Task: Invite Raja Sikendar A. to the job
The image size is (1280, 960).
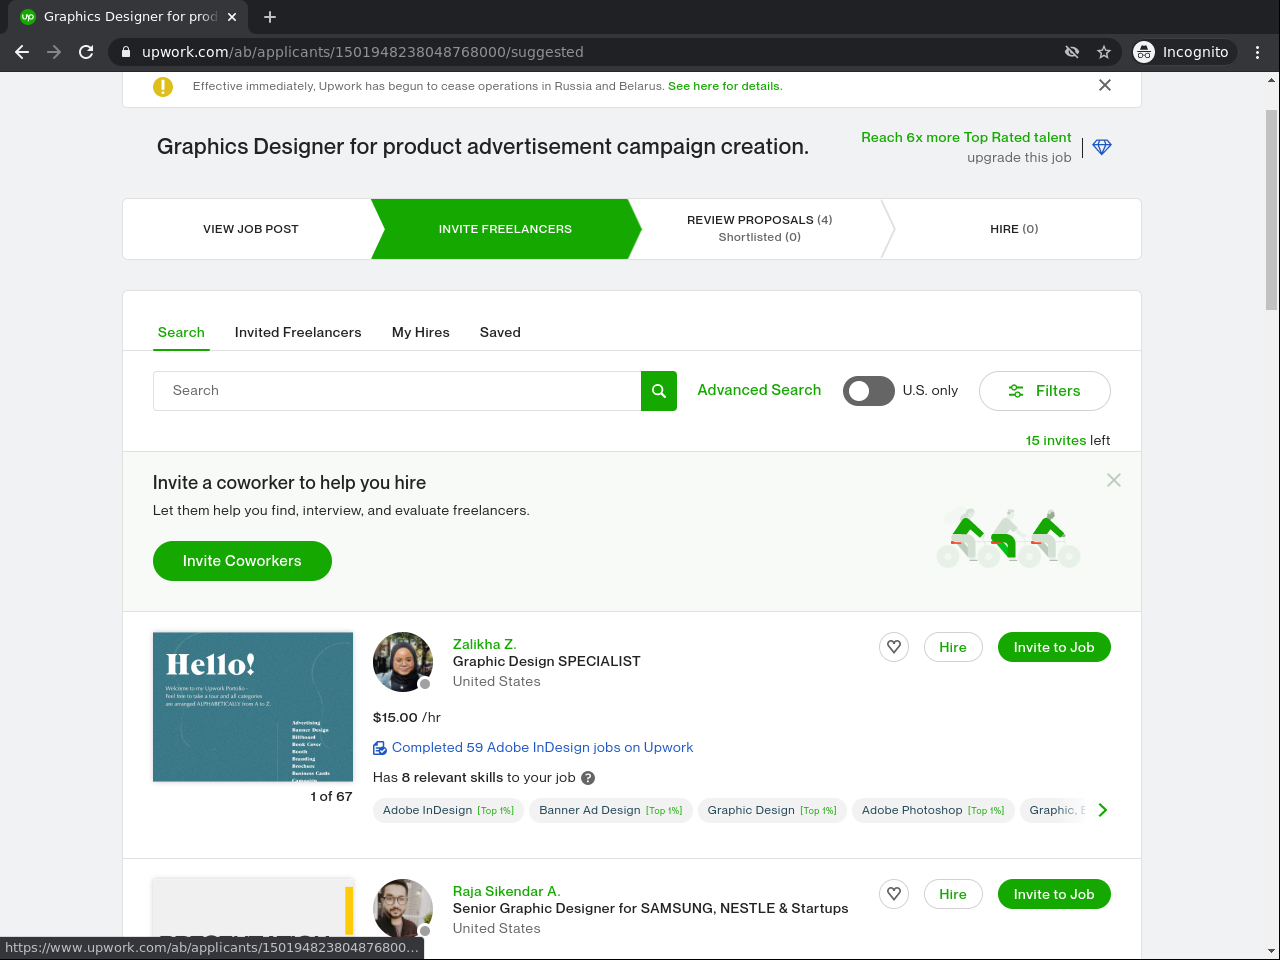Action: (1054, 894)
